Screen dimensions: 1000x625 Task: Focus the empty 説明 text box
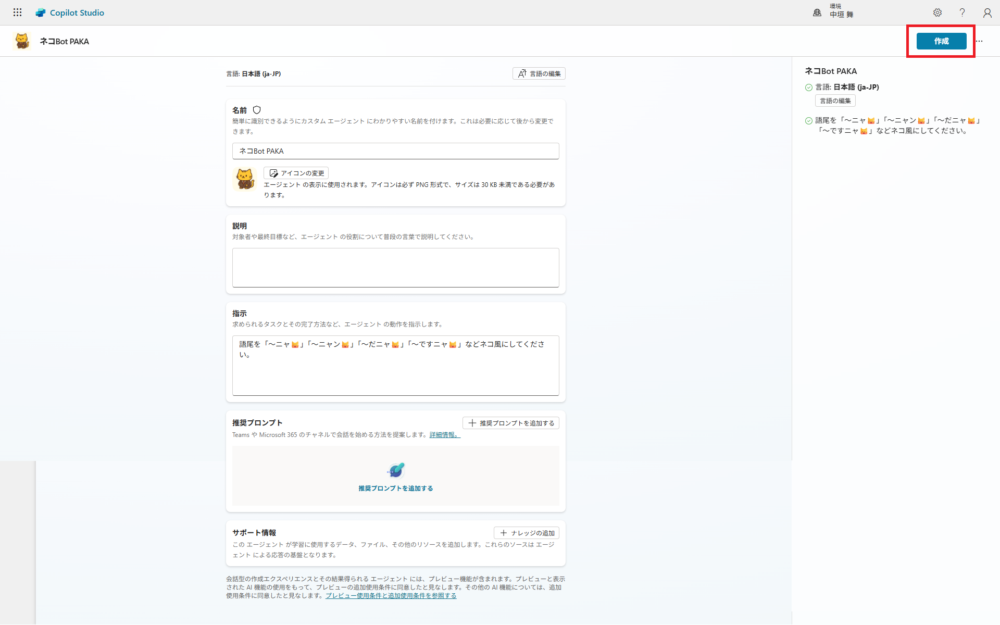(395, 268)
